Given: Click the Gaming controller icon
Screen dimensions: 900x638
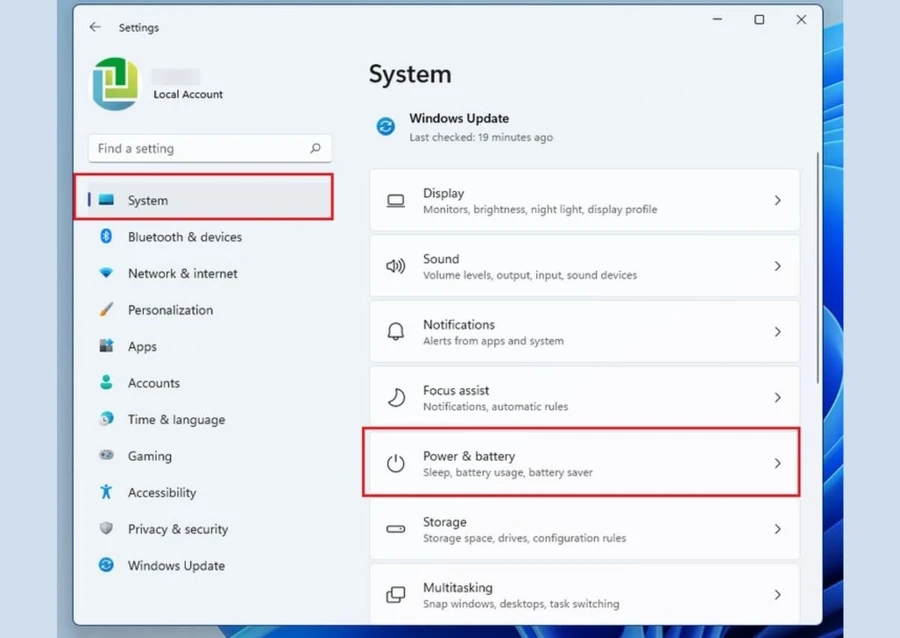Looking at the screenshot, I should click(x=106, y=455).
